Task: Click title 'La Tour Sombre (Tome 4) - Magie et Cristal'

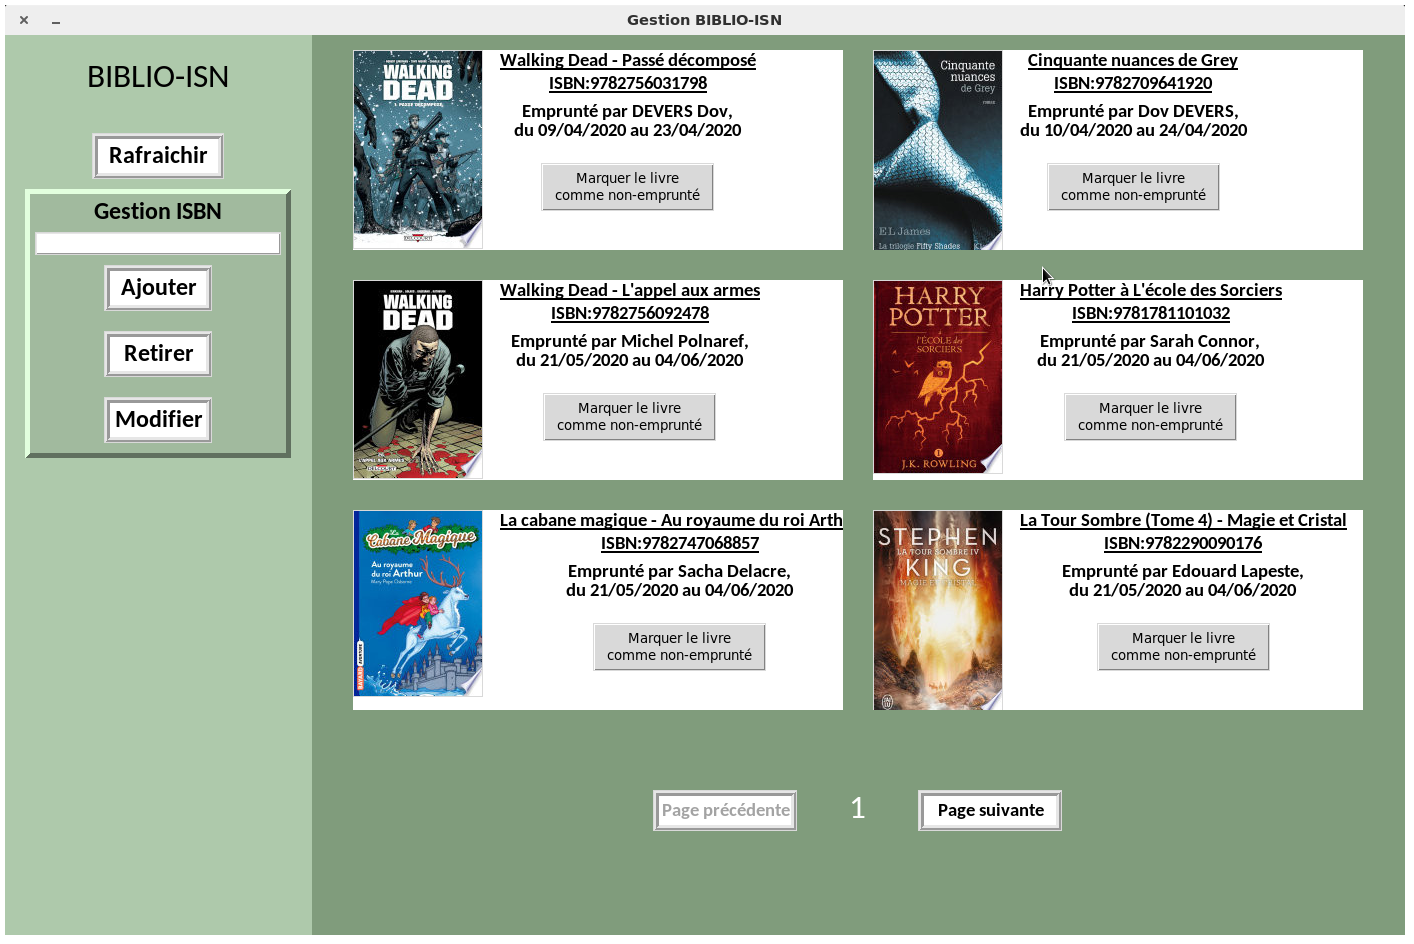Action: (1183, 521)
